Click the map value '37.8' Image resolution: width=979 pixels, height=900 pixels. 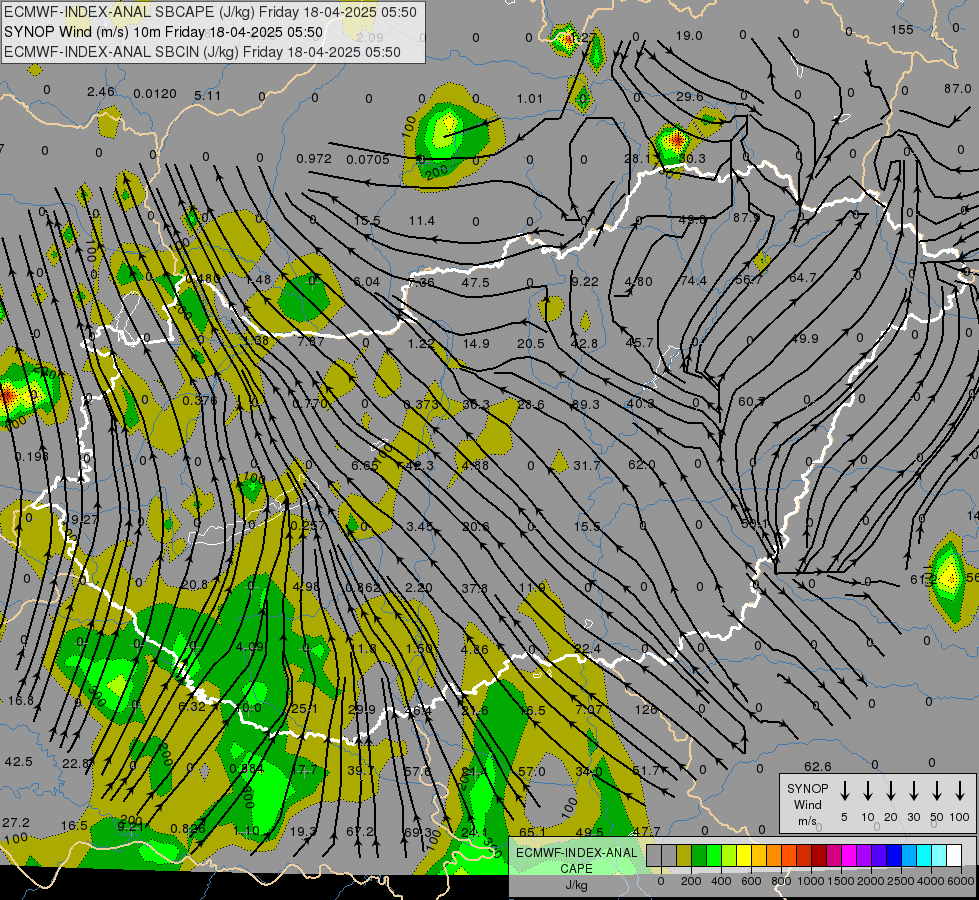[475, 588]
